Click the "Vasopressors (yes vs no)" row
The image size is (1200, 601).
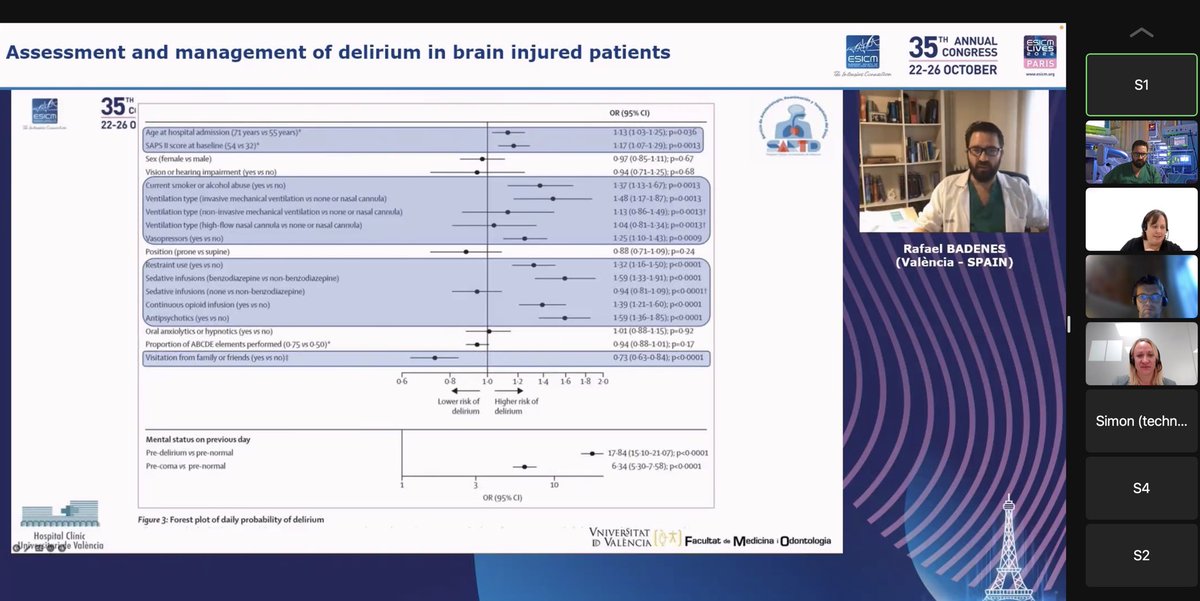(423, 239)
